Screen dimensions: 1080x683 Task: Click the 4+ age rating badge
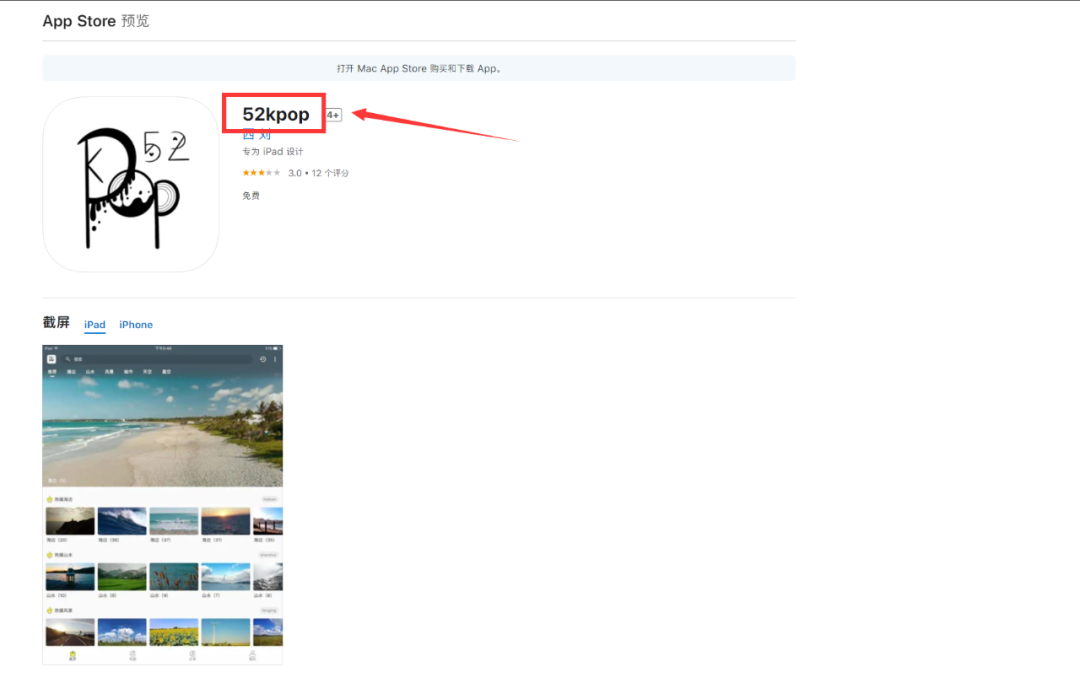[x=333, y=115]
